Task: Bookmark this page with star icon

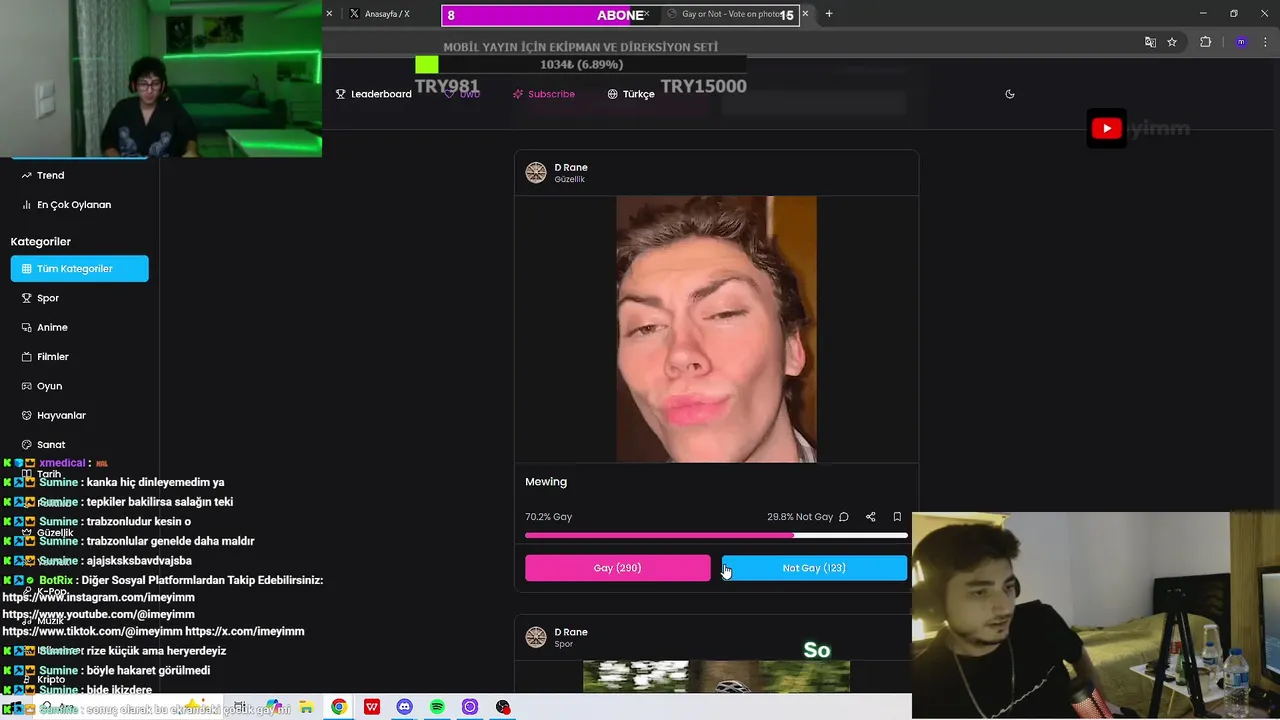Action: point(1172,42)
